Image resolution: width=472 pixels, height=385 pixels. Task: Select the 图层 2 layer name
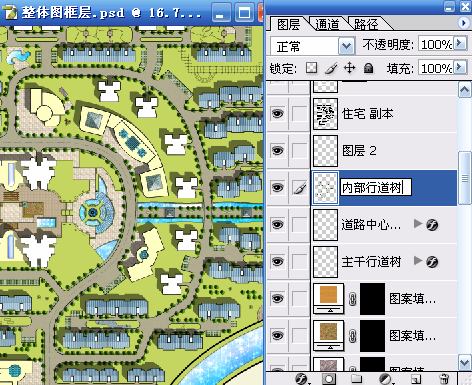359,151
